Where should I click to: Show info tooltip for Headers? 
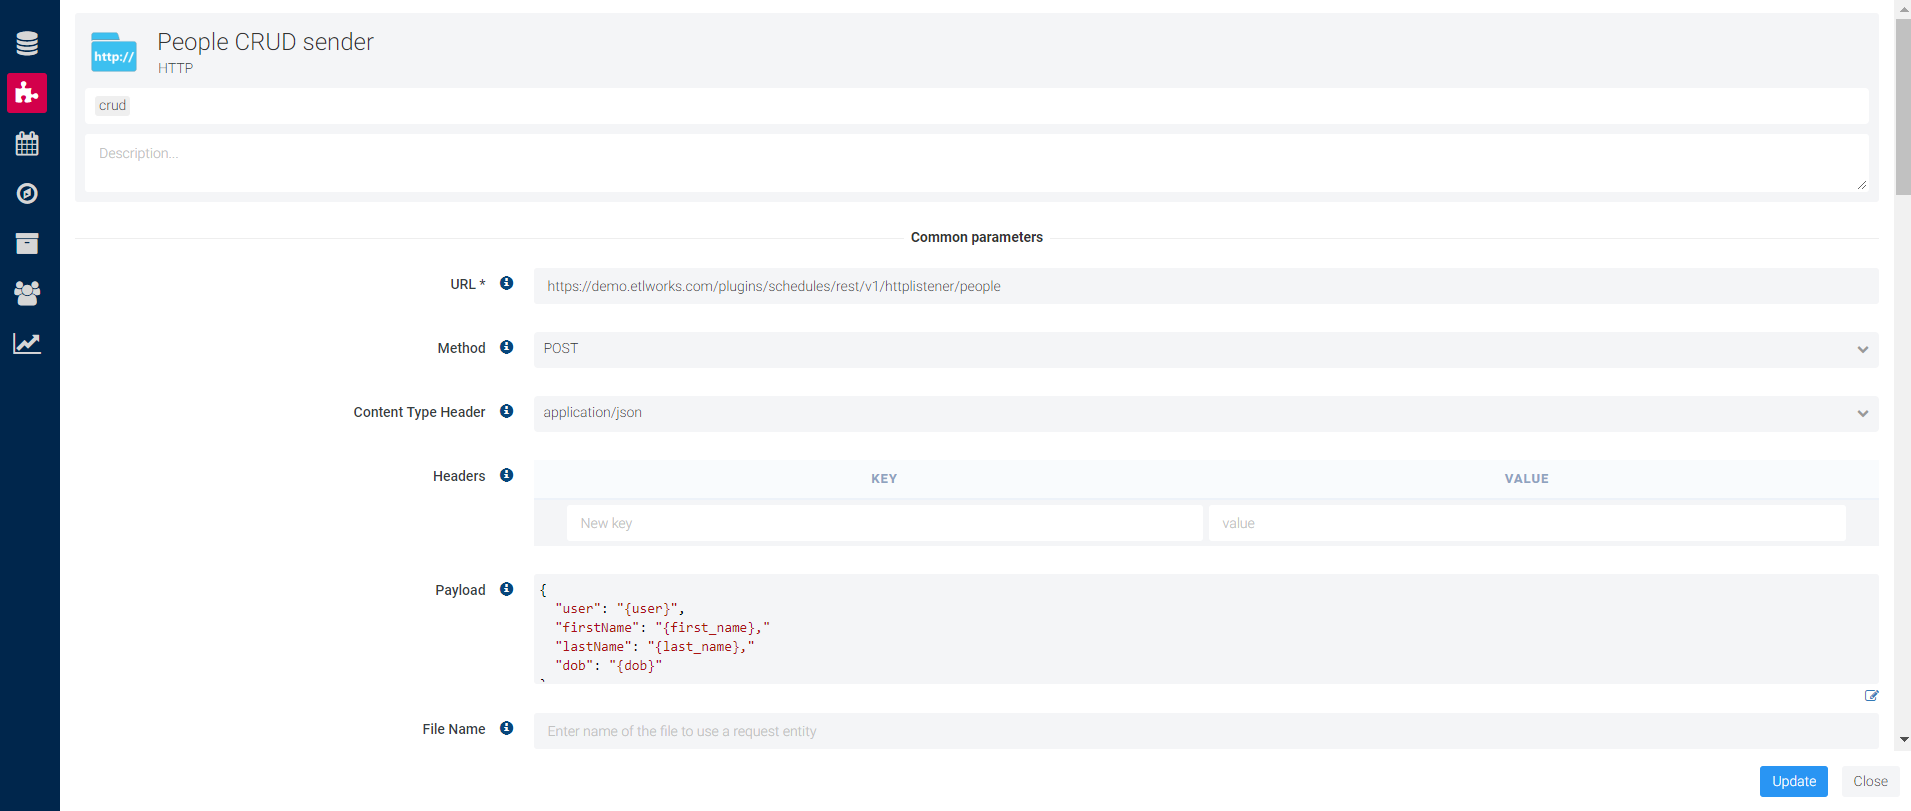507,475
